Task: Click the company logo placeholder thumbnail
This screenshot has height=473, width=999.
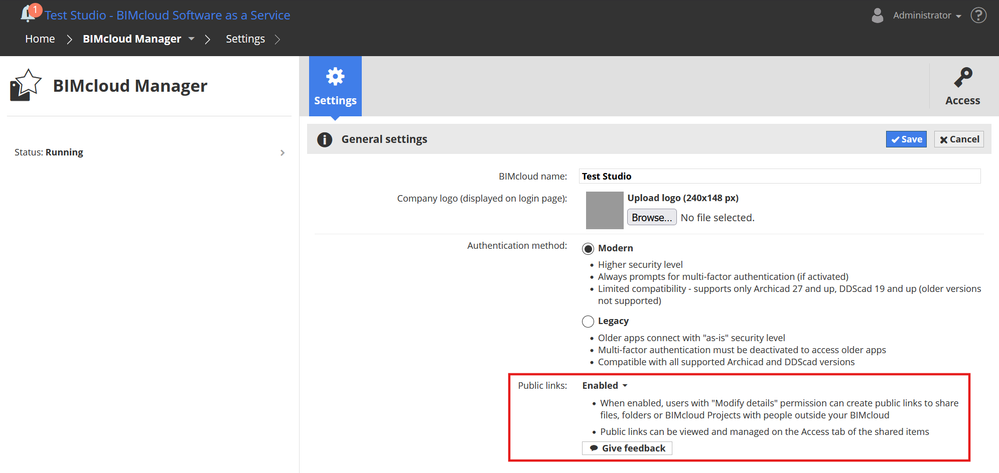Action: [x=605, y=210]
